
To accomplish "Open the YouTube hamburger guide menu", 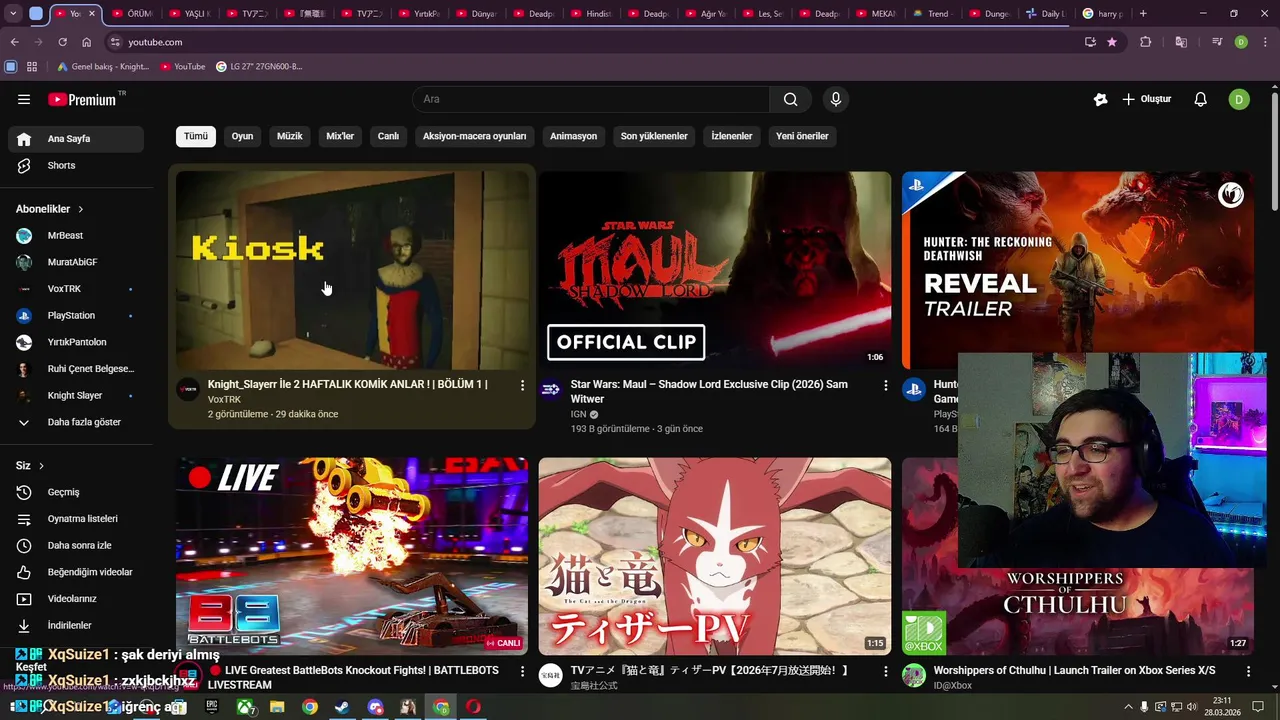I will 24,99.
